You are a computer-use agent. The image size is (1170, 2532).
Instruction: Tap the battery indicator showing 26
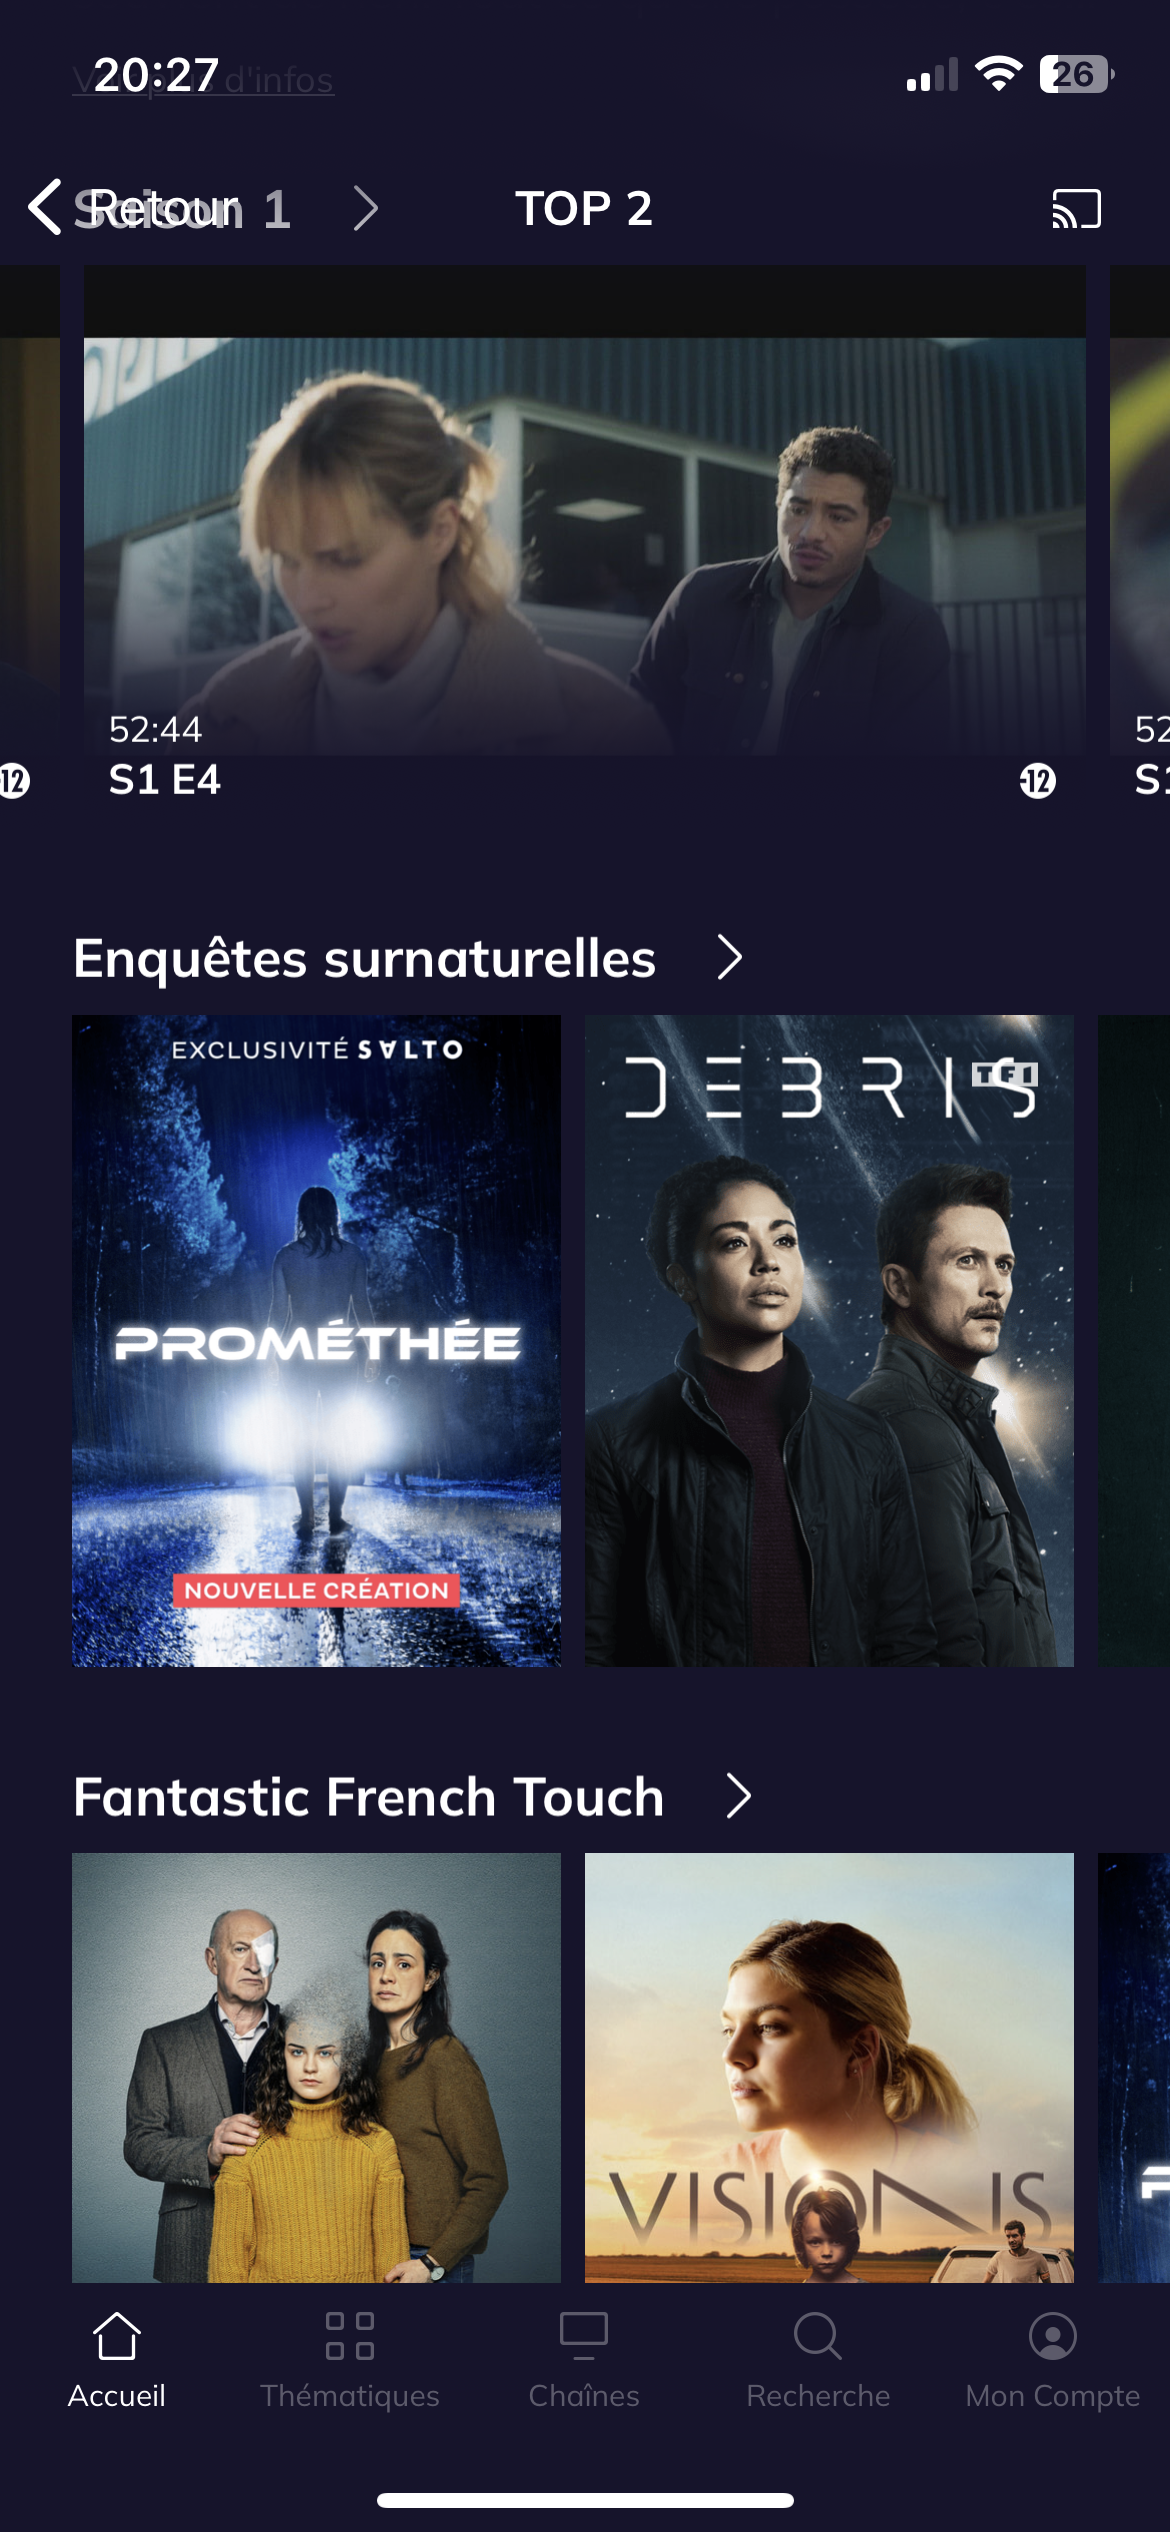click(1077, 74)
